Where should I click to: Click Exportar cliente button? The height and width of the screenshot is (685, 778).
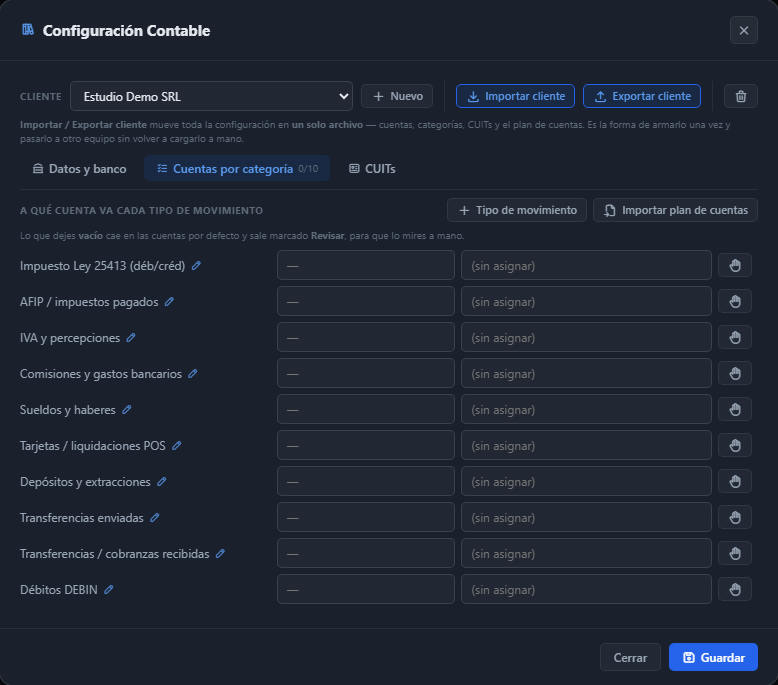(642, 96)
